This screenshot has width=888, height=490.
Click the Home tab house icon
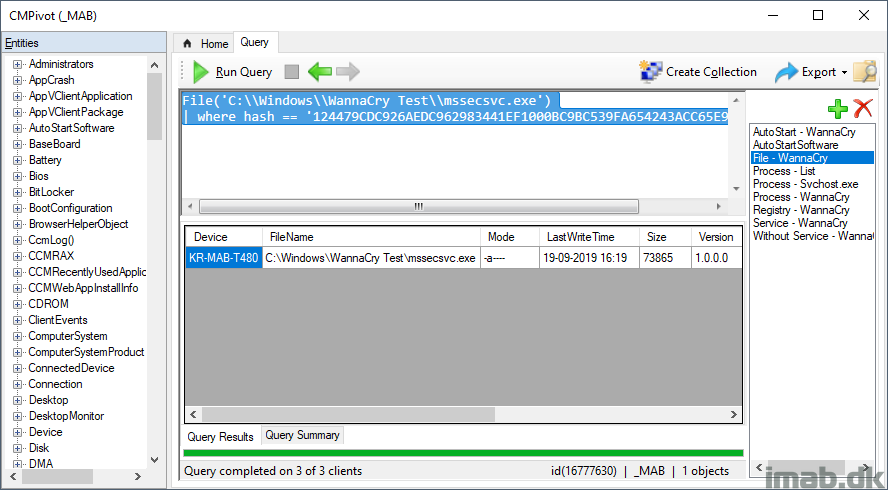coord(187,44)
